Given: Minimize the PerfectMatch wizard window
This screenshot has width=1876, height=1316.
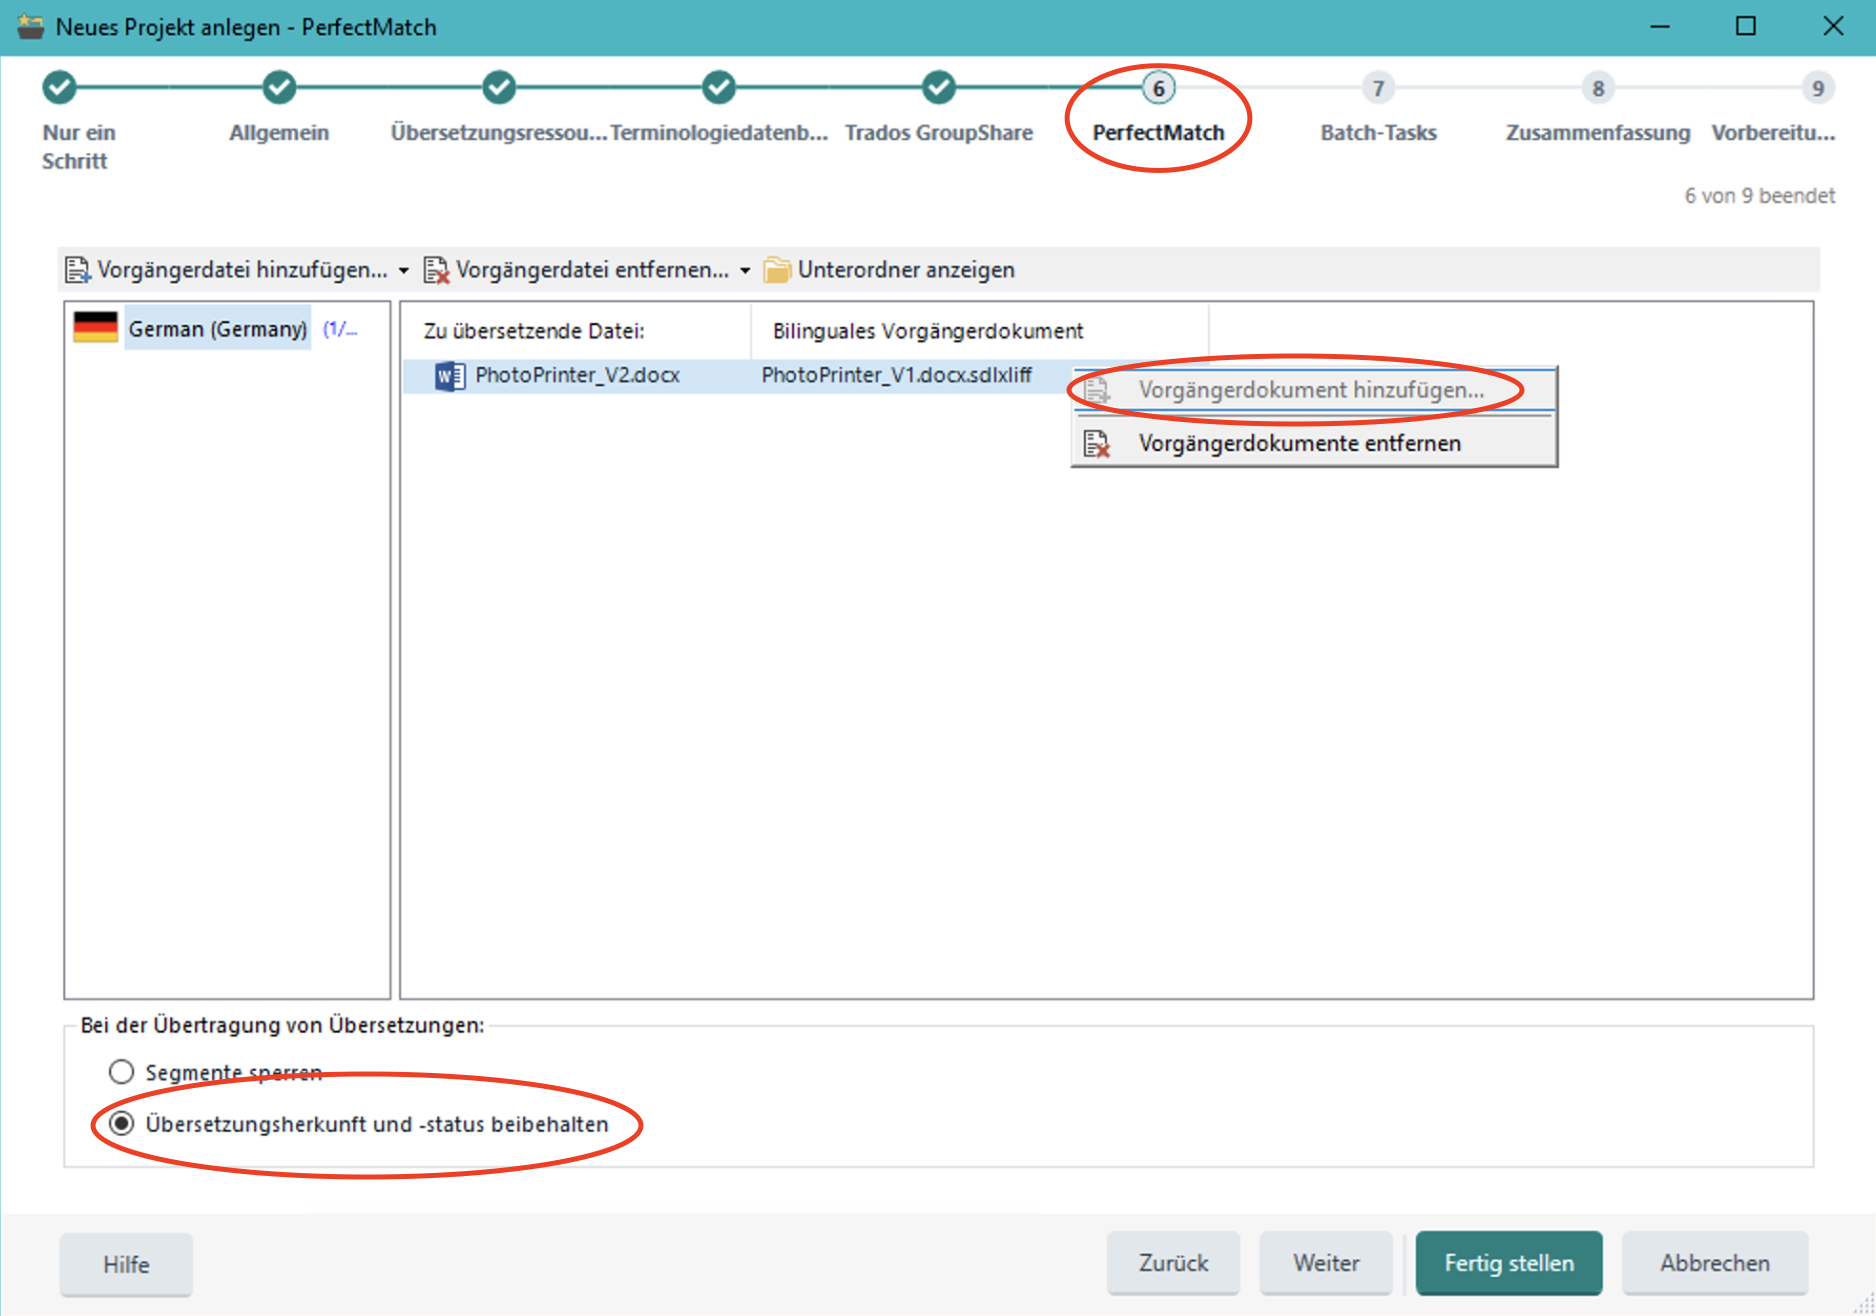Looking at the screenshot, I should tap(1660, 27).
